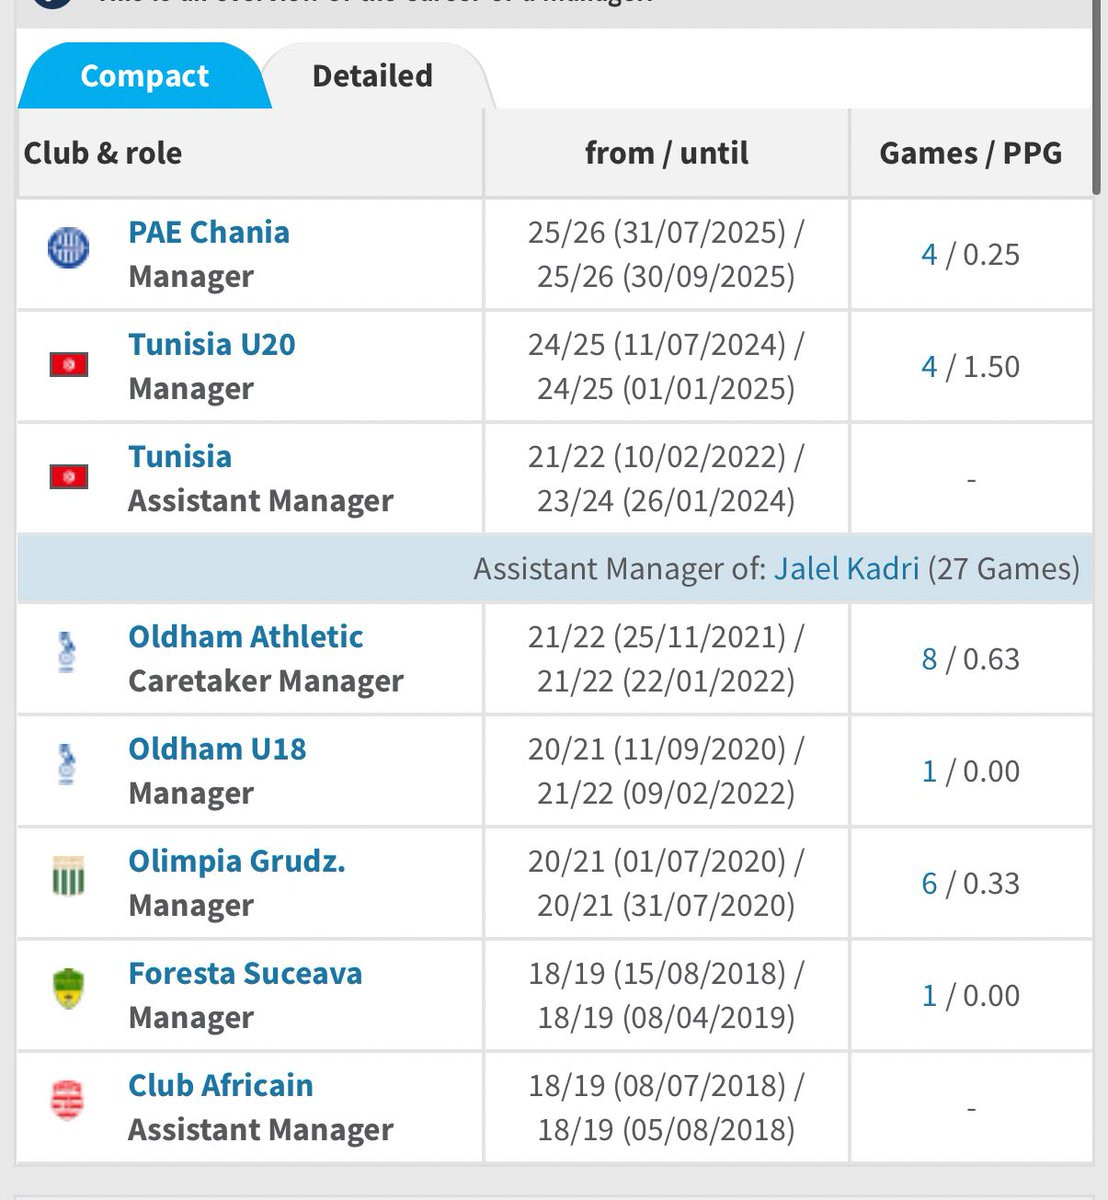Open the Jalel Kadri manager link
The height and width of the screenshot is (1200, 1108).
point(846,568)
